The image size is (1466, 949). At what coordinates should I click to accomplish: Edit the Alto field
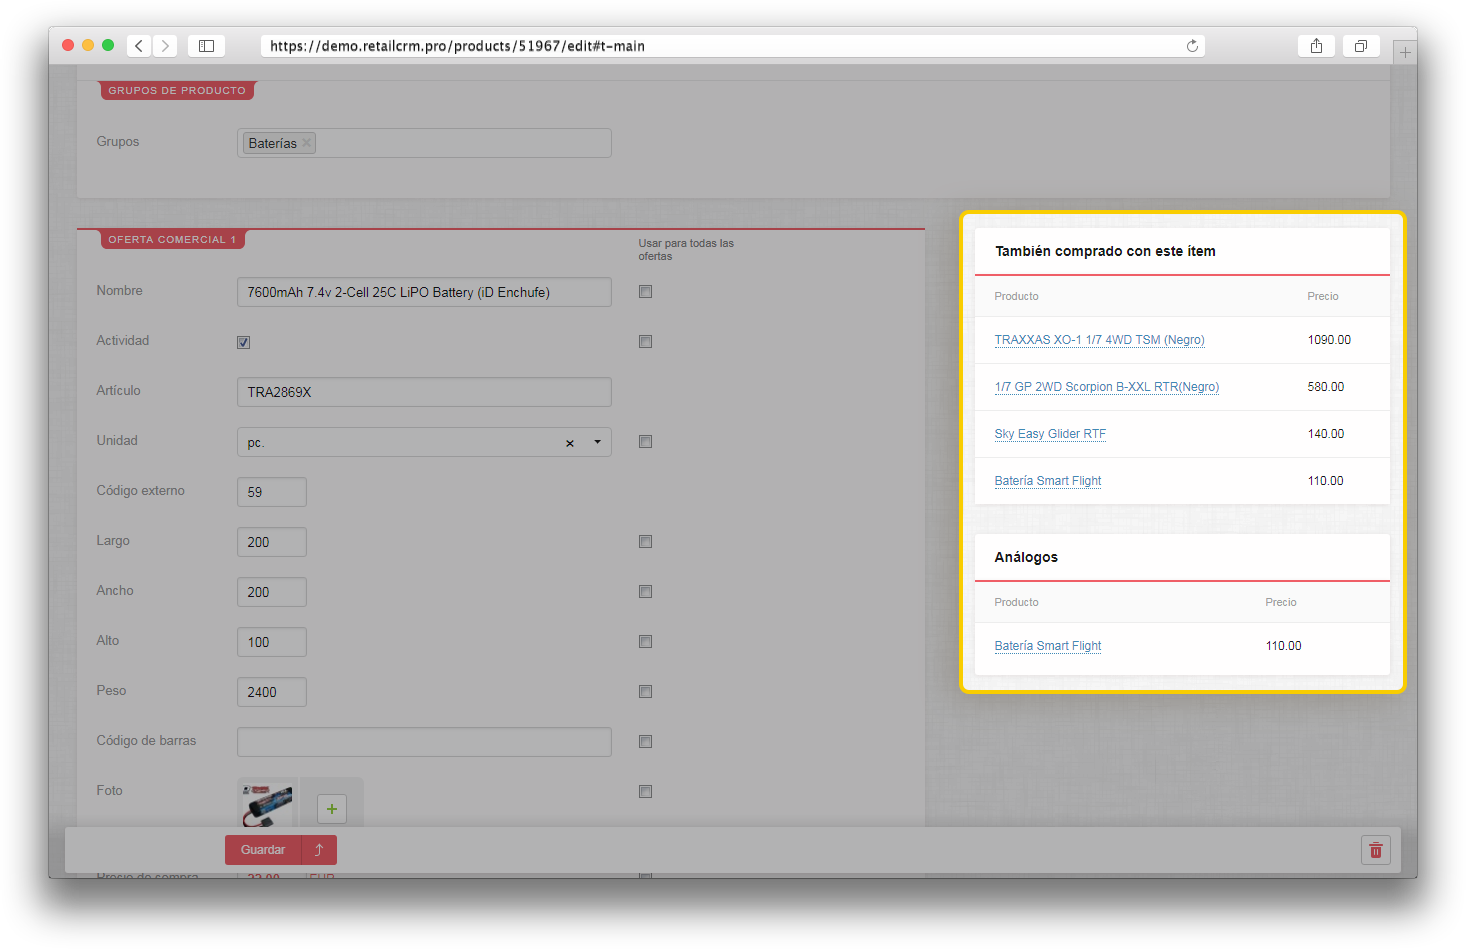point(272,642)
